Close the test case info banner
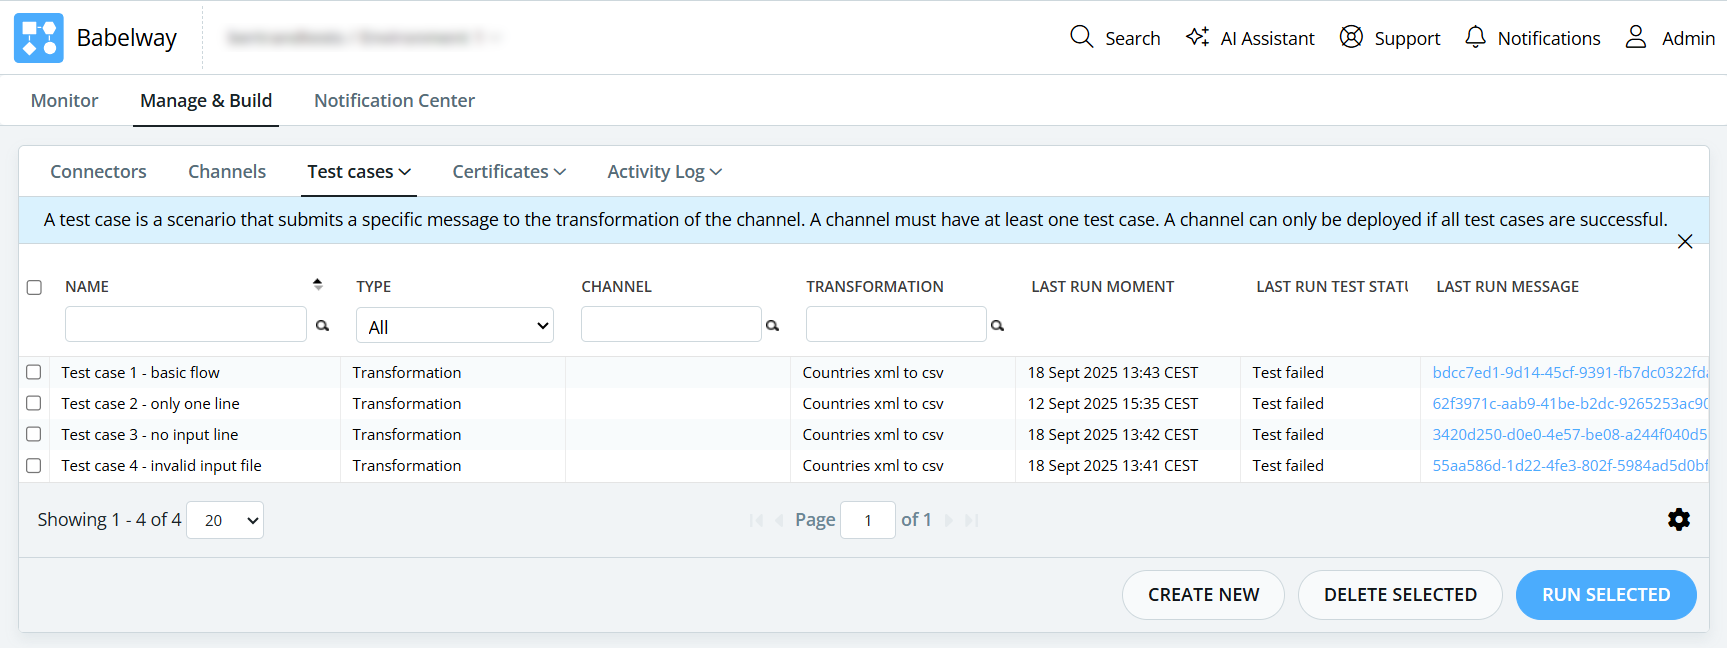Screen dimensions: 1727x648 click(x=1685, y=241)
